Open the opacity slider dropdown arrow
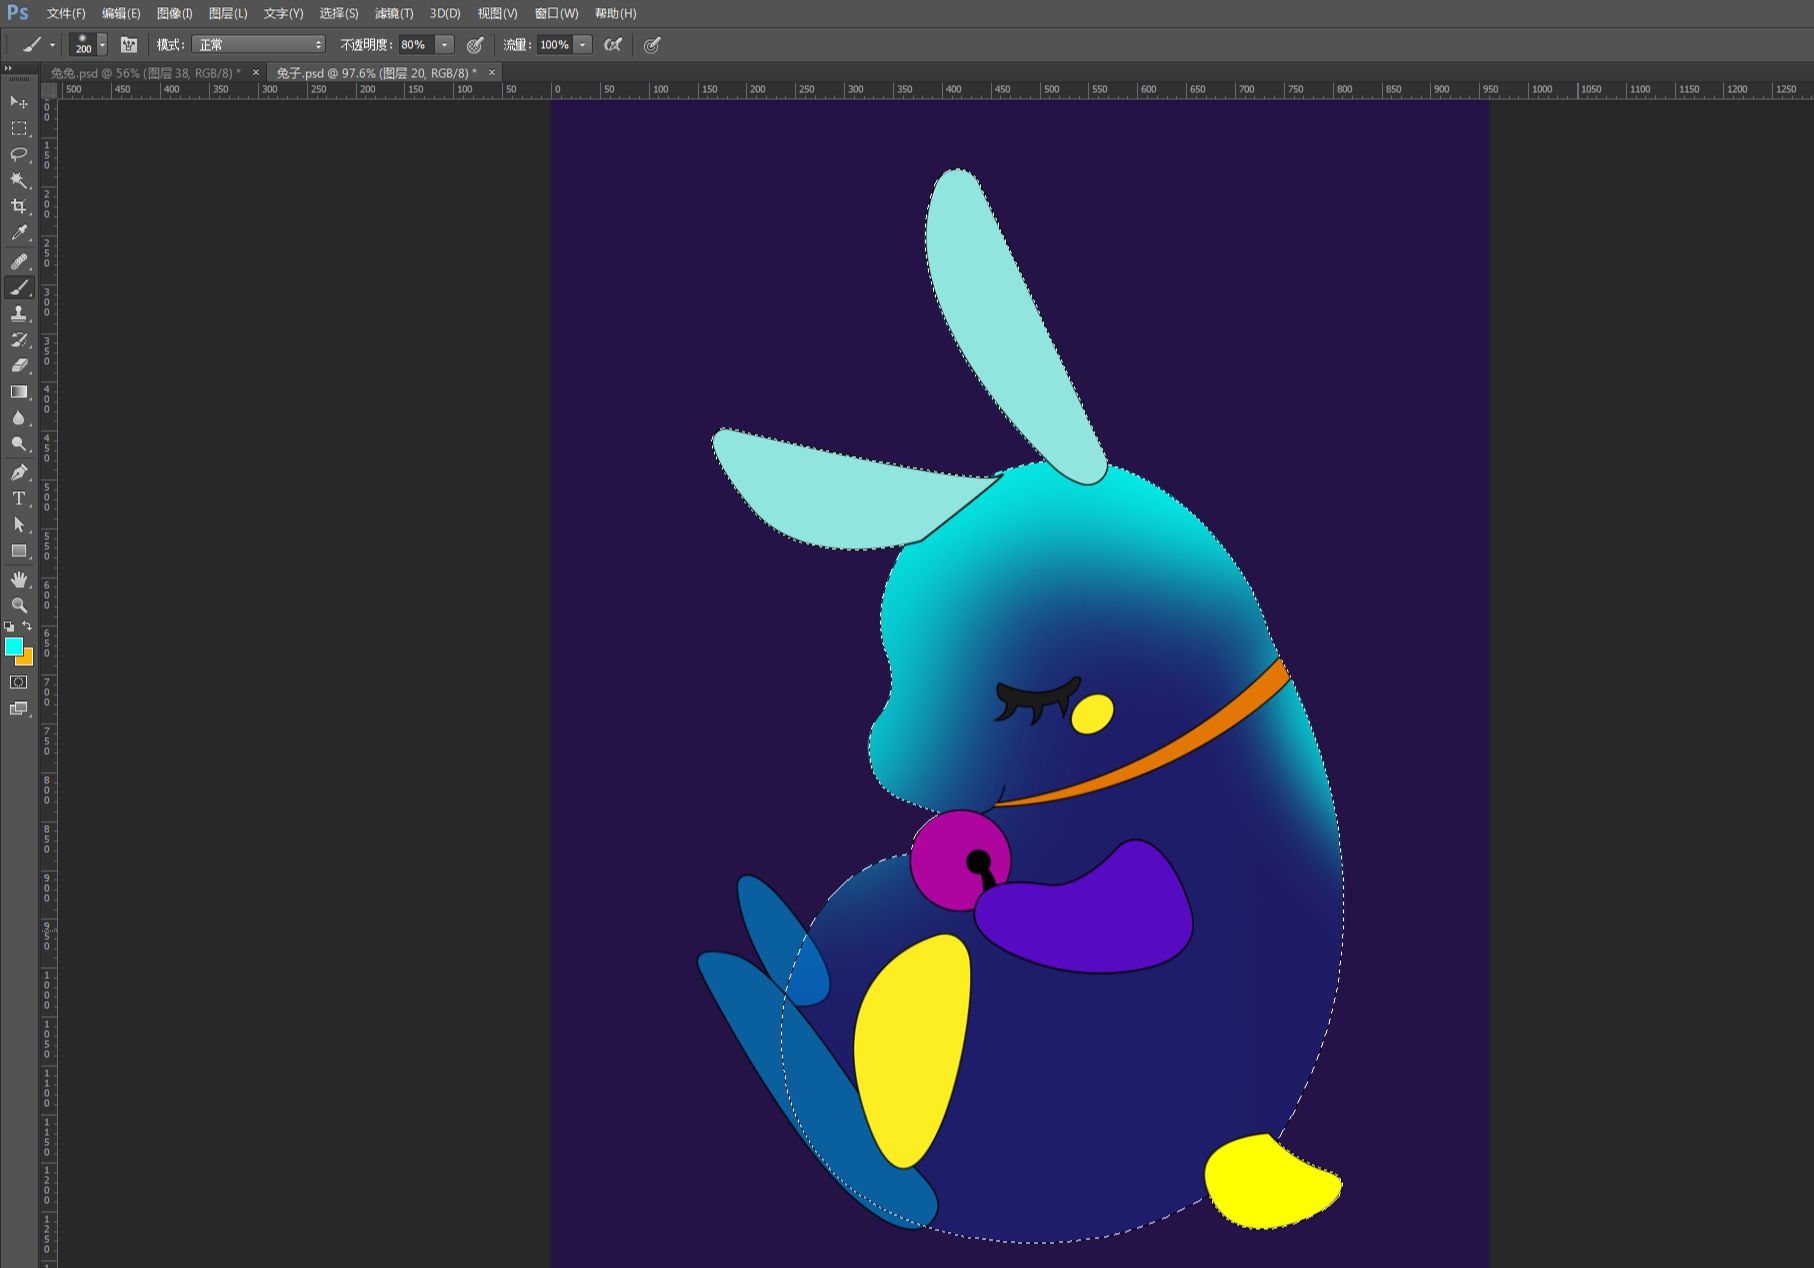 [x=445, y=45]
